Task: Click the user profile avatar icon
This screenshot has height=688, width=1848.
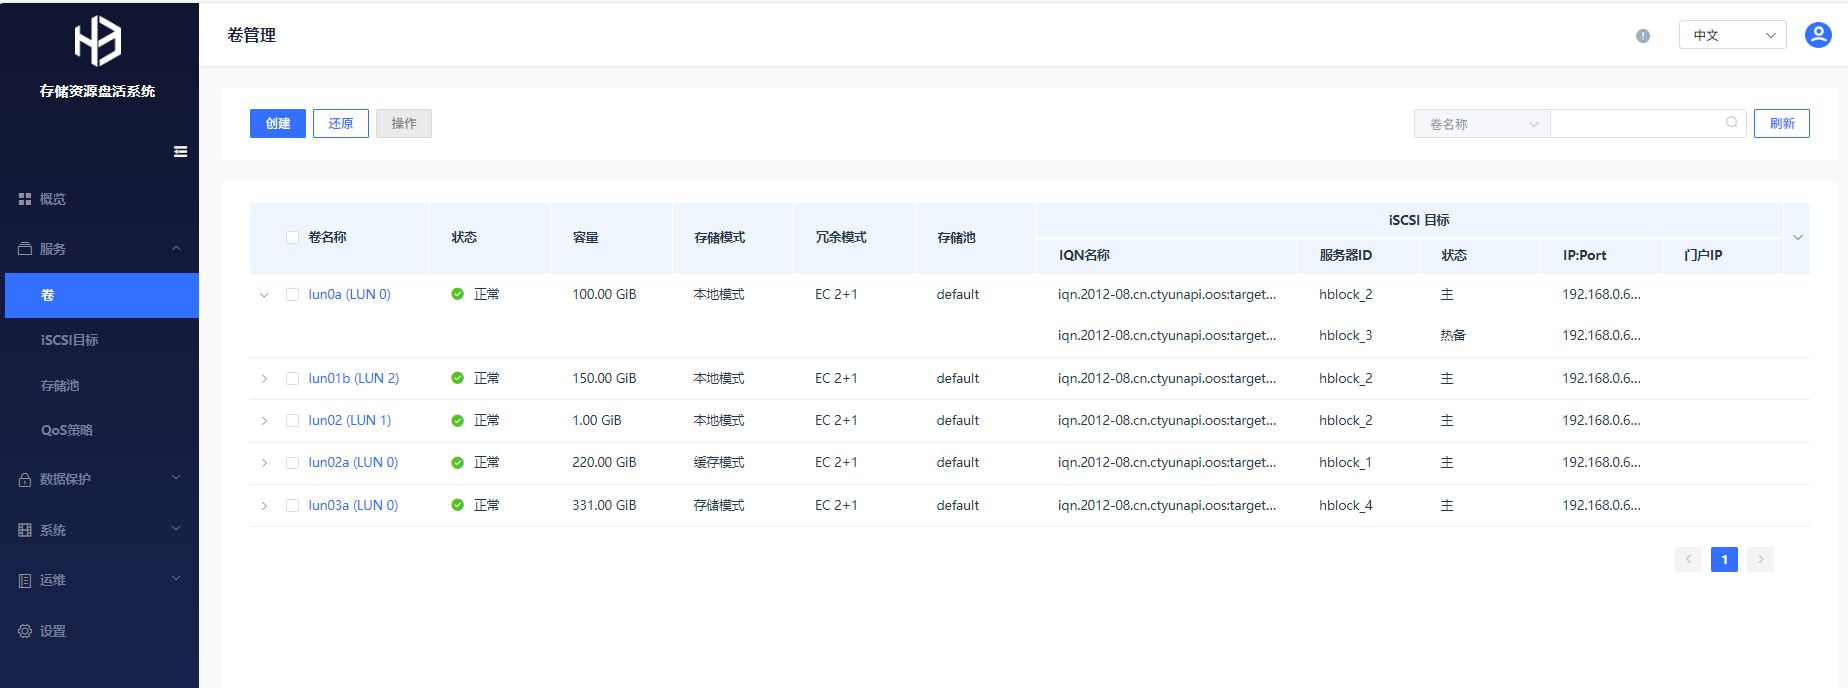Action: pos(1817,35)
